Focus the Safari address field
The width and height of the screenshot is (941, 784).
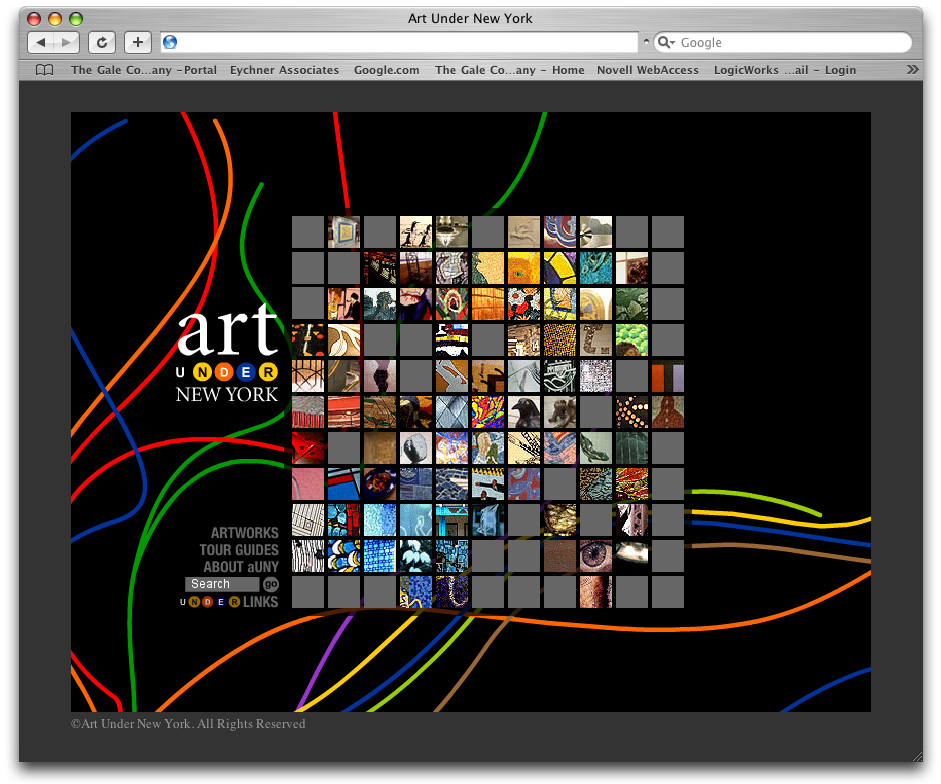tap(399, 42)
